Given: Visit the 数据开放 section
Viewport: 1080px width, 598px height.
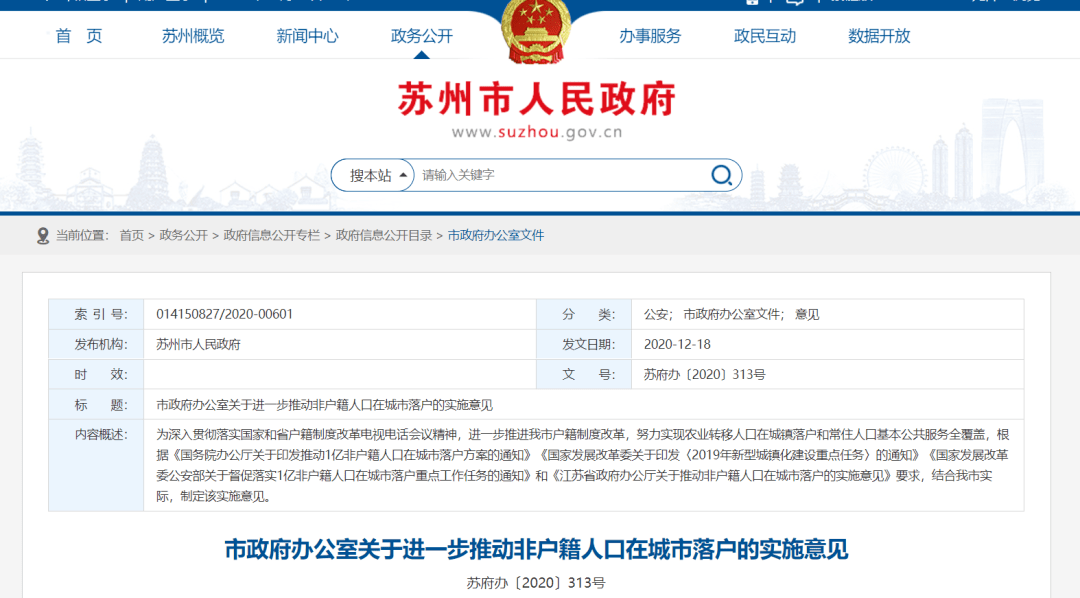Looking at the screenshot, I should 879,36.
